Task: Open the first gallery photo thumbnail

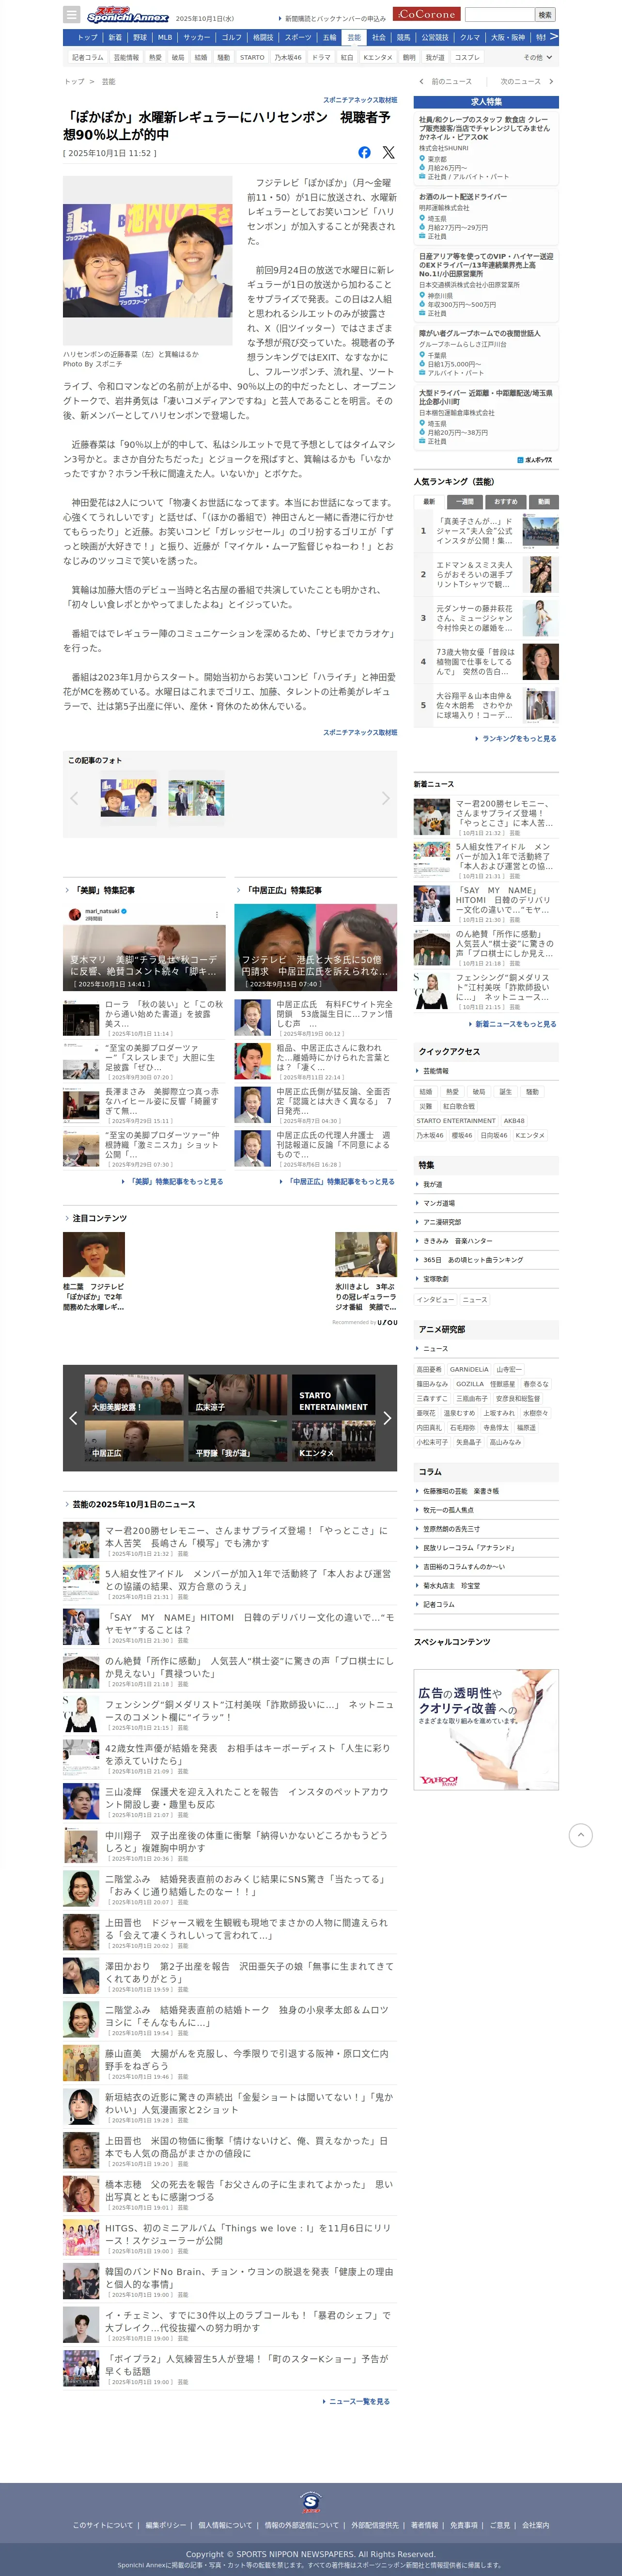Action: click(128, 797)
